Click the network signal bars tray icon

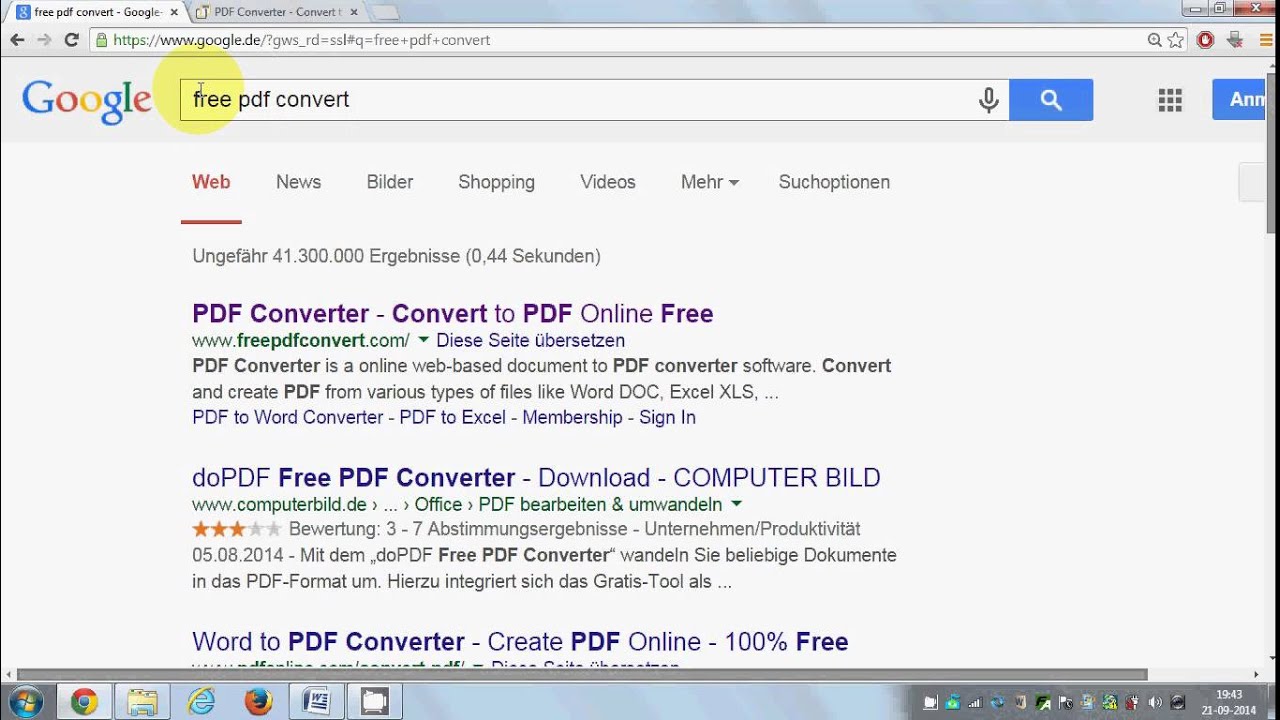coord(974,703)
